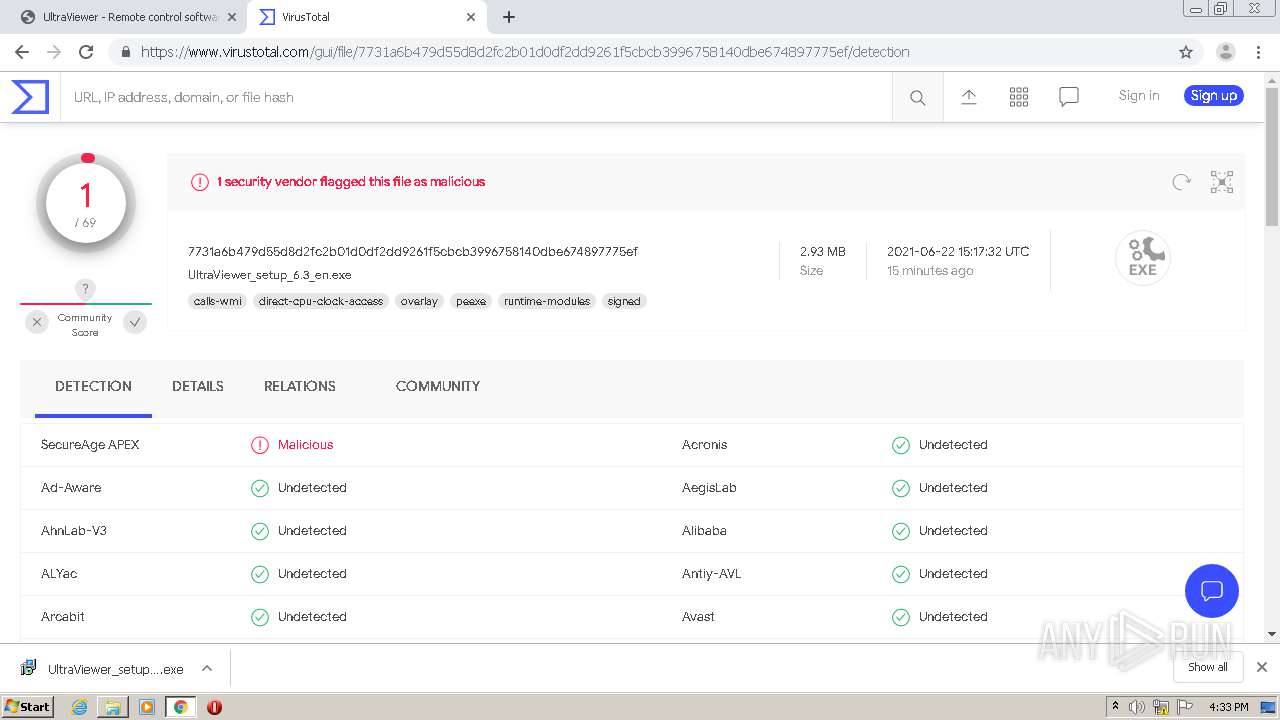This screenshot has width=1280, height=720.
Task: Click the Start button
Action: click(28, 707)
